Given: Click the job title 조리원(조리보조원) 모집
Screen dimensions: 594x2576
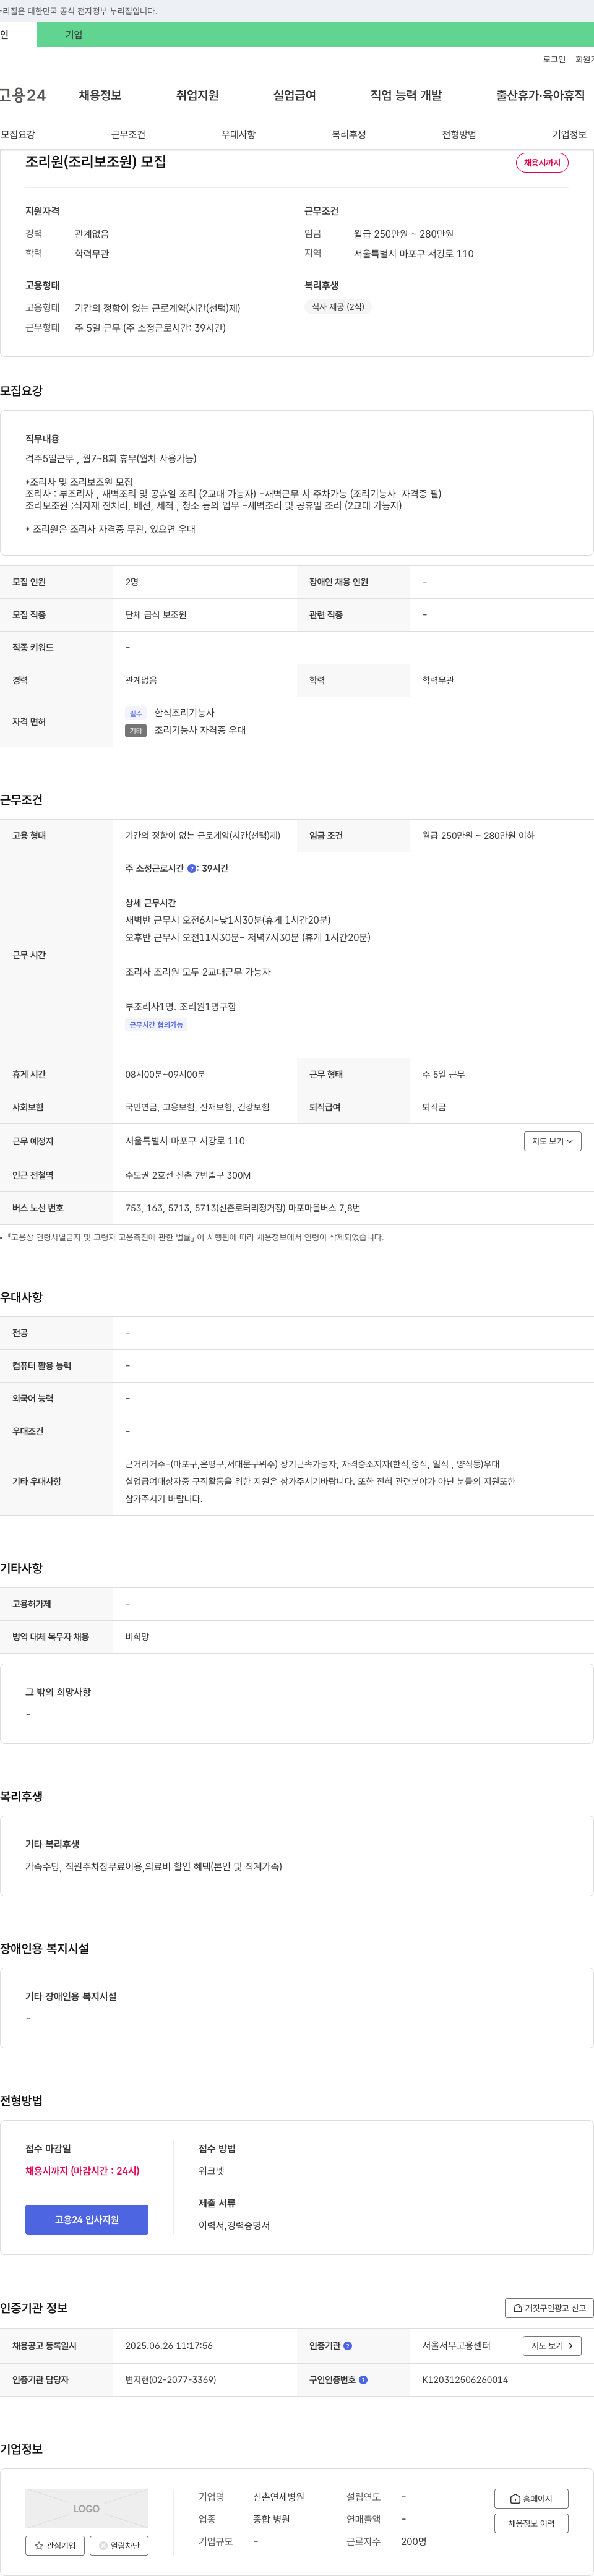Looking at the screenshot, I should [x=96, y=162].
